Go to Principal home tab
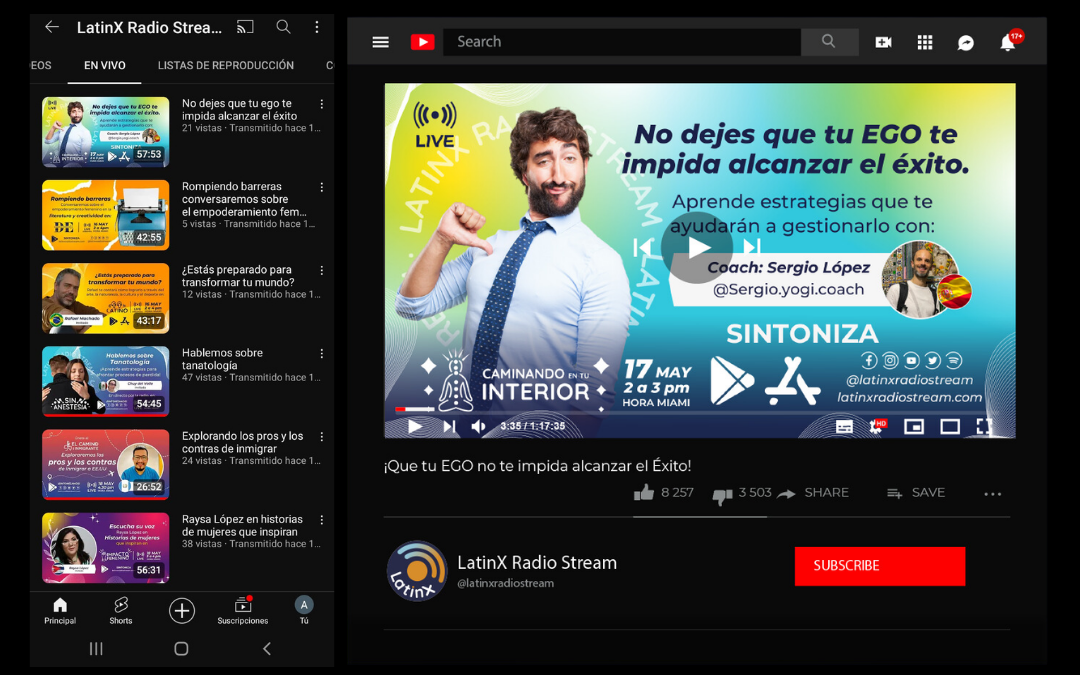Screen dimensions: 1080x675 click(60, 611)
